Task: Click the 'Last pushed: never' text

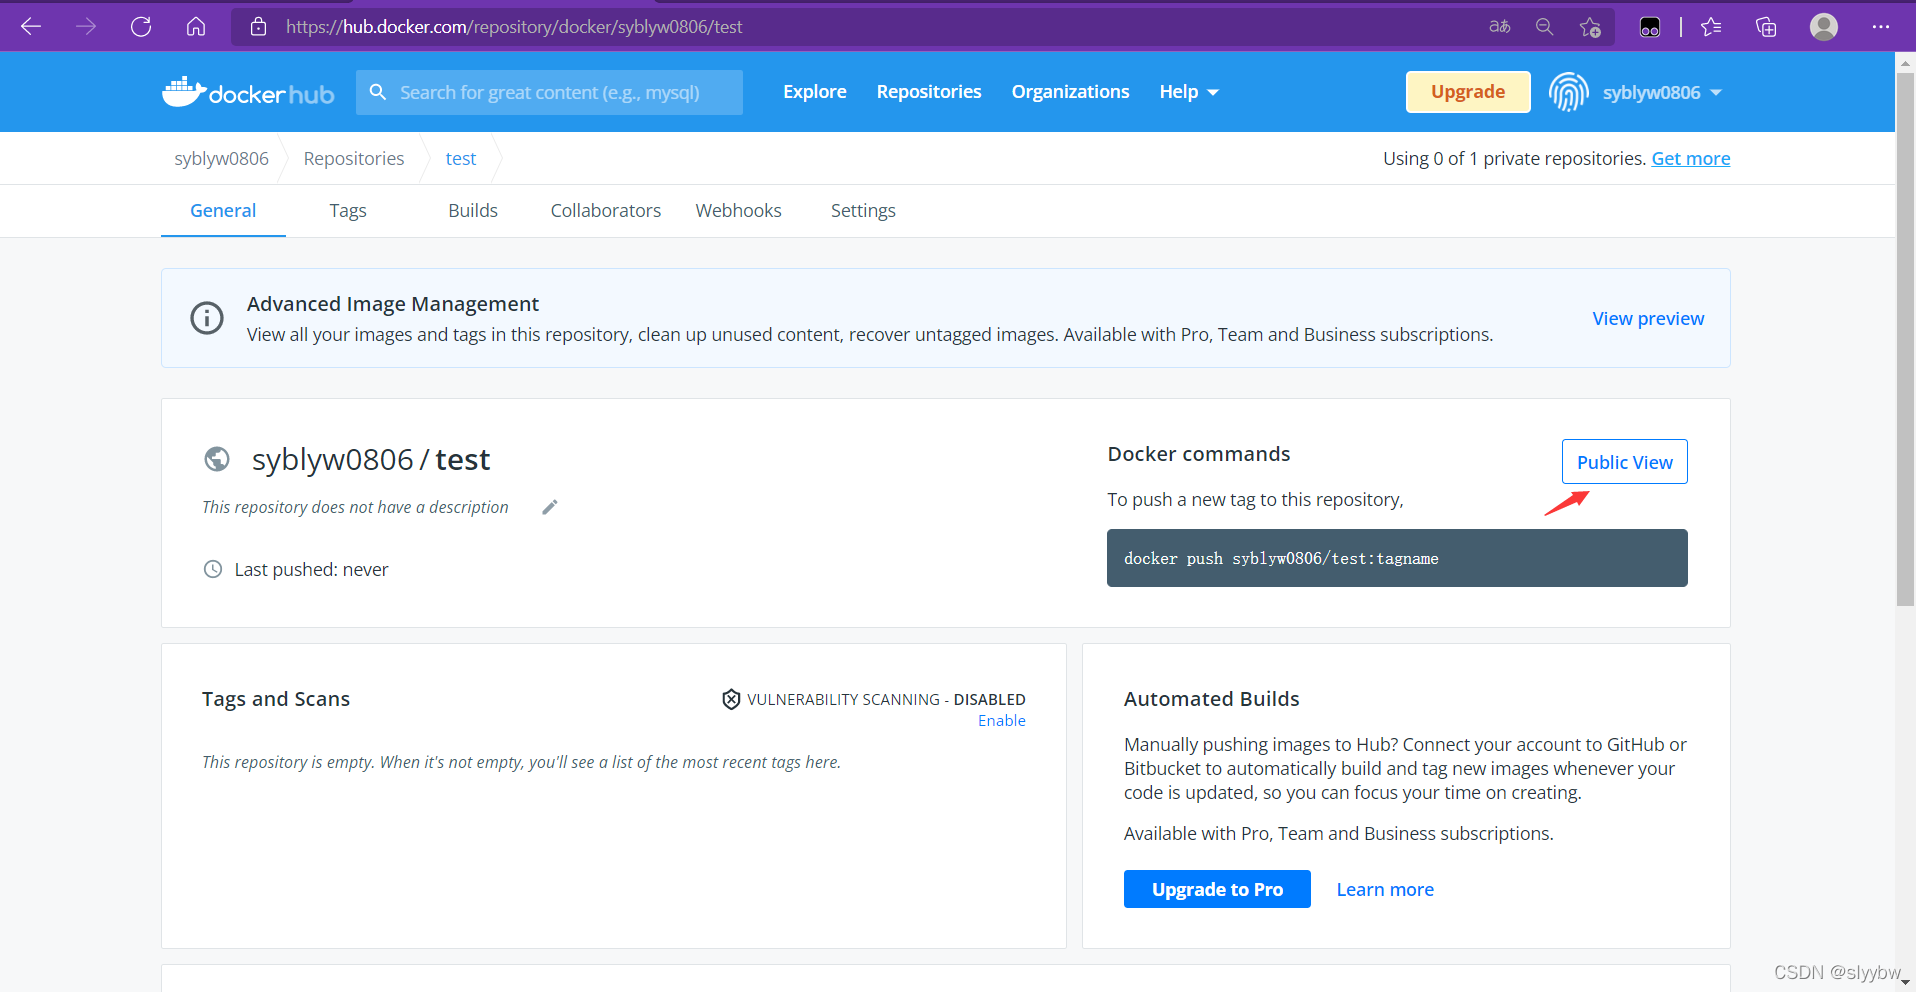Action: [x=311, y=569]
